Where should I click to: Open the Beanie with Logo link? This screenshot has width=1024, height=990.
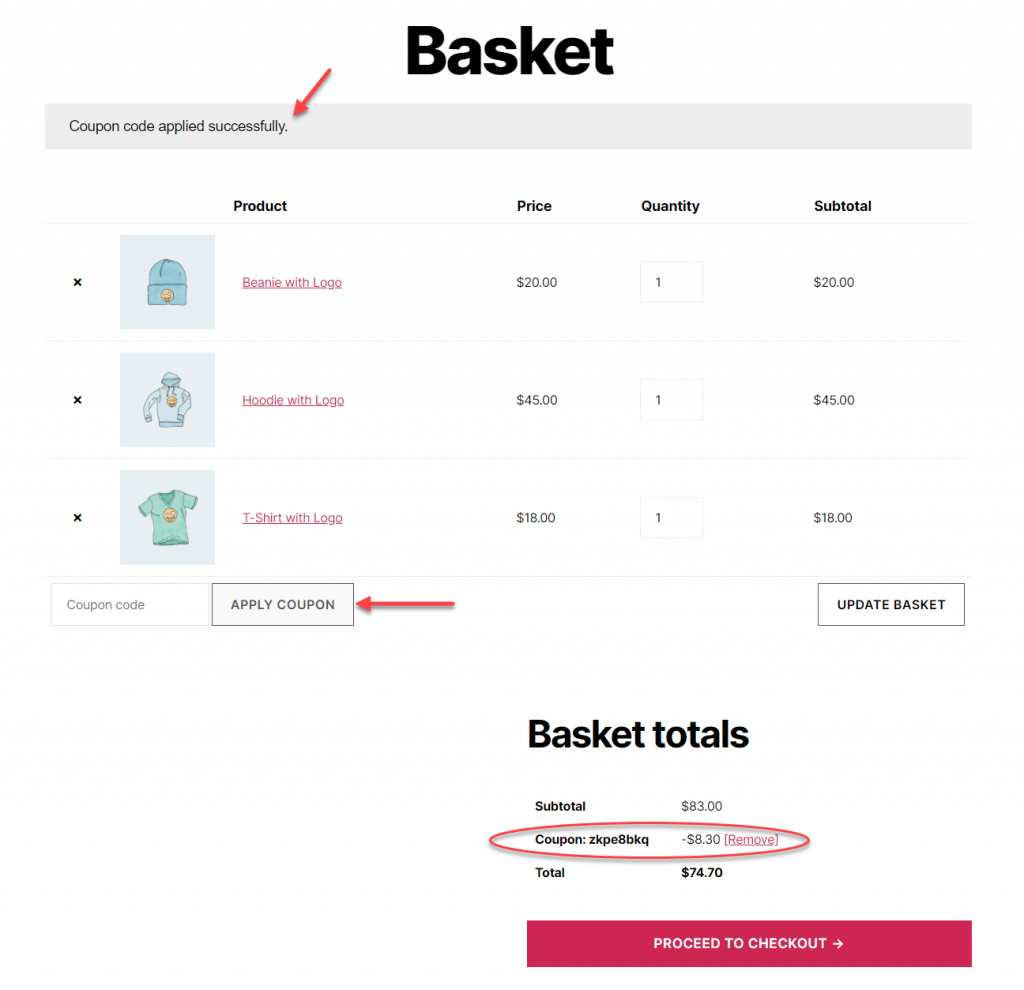(292, 283)
